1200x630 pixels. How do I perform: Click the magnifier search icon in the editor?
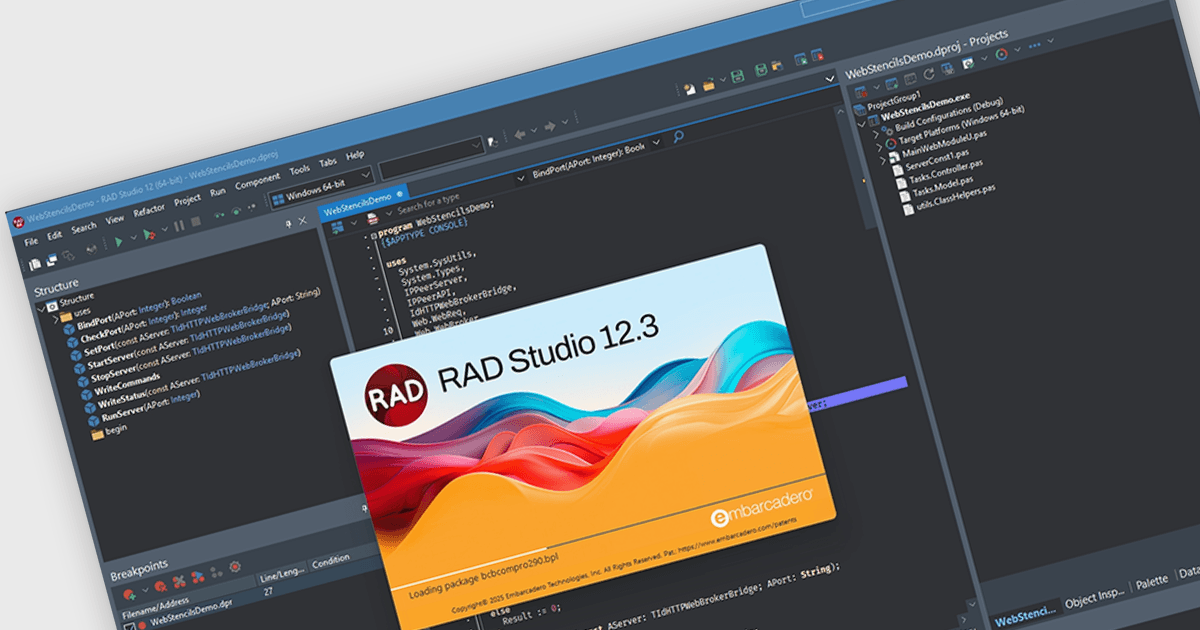click(678, 137)
